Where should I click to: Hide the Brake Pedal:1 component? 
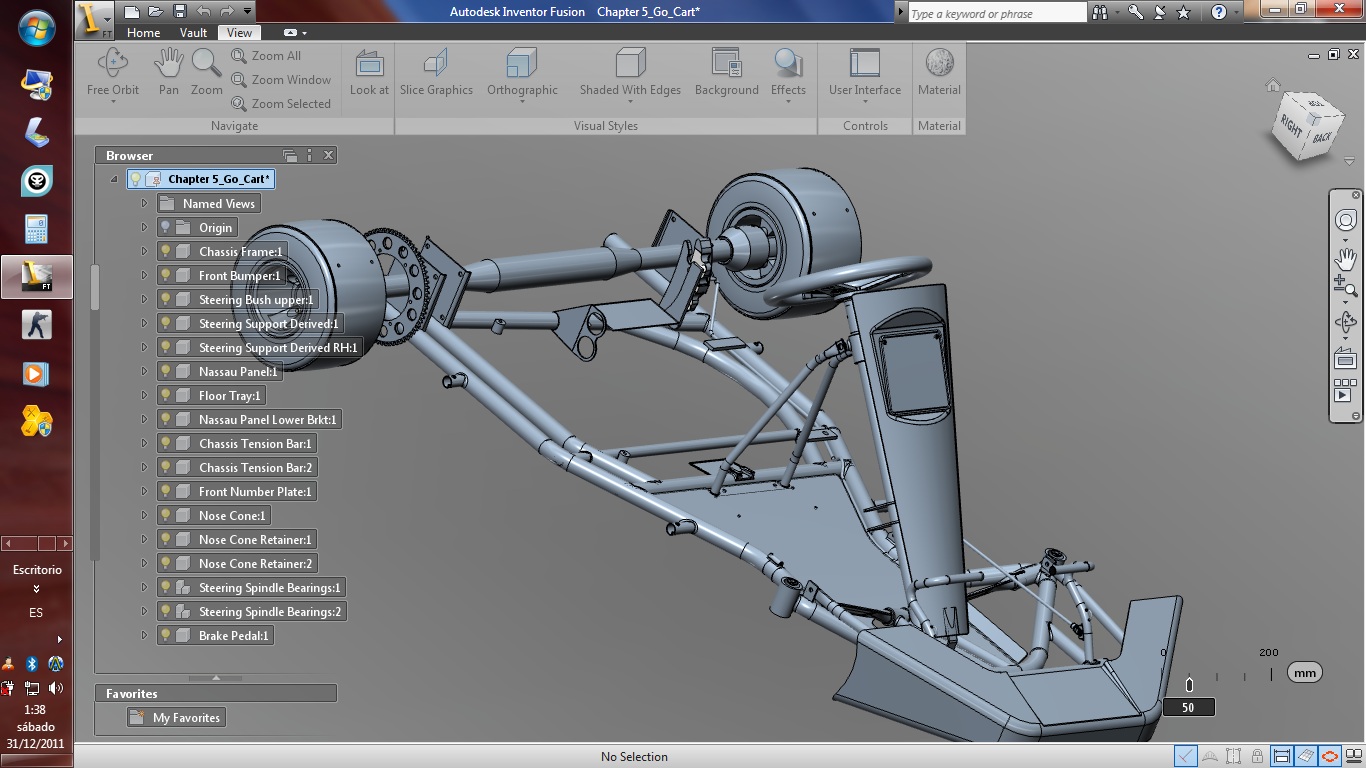(166, 635)
